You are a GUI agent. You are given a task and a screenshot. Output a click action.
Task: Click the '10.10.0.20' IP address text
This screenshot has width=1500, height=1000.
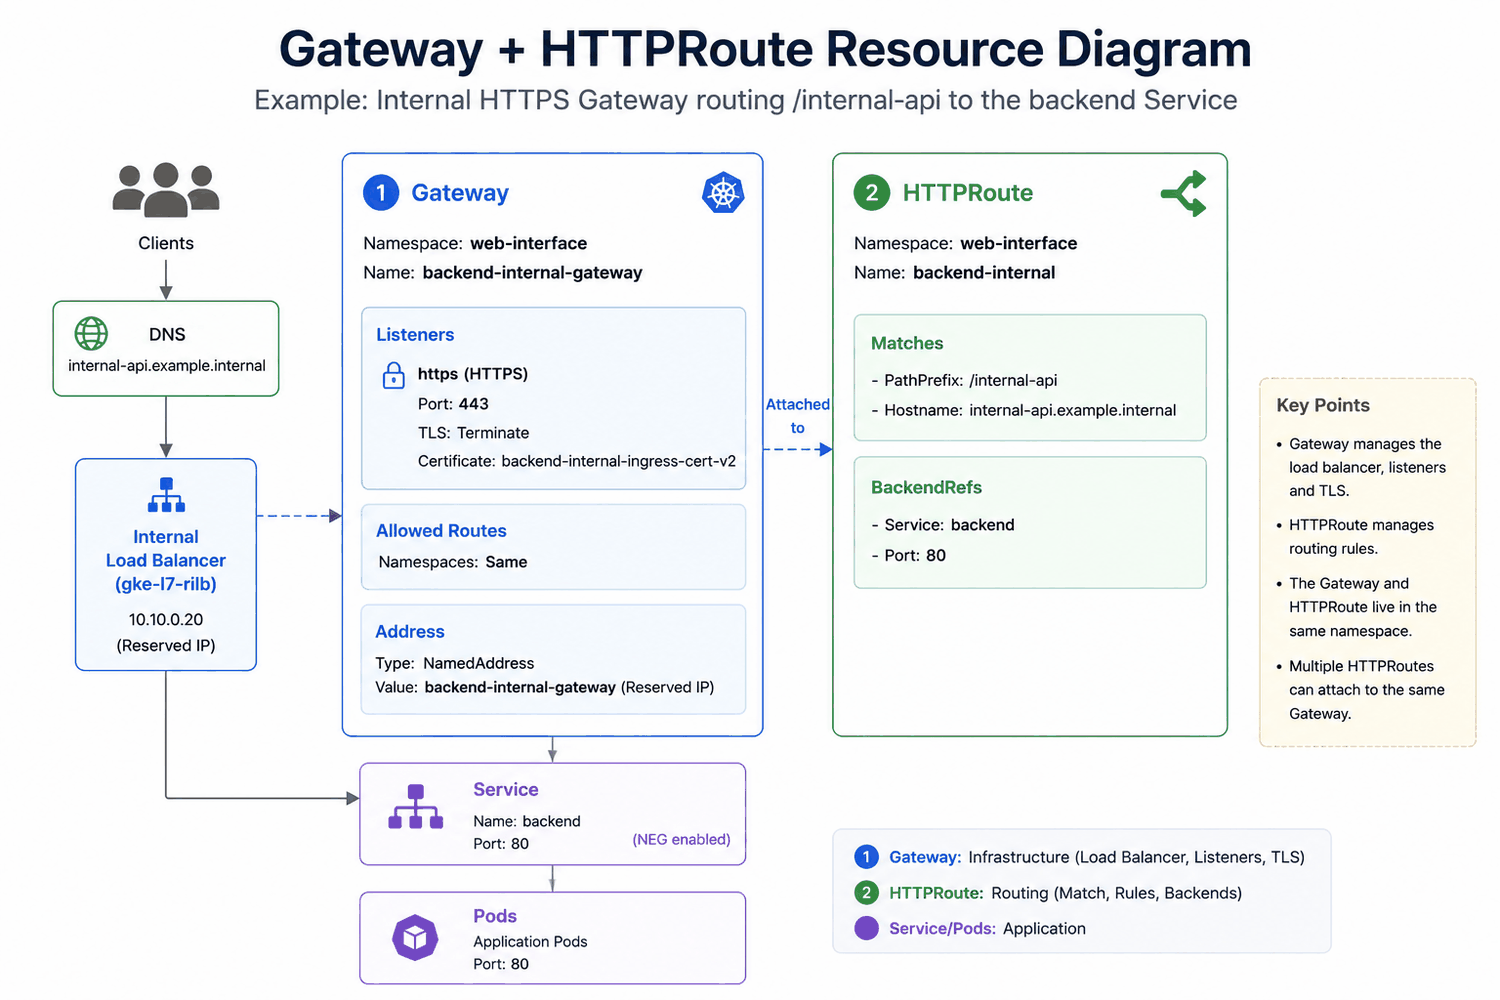click(166, 620)
